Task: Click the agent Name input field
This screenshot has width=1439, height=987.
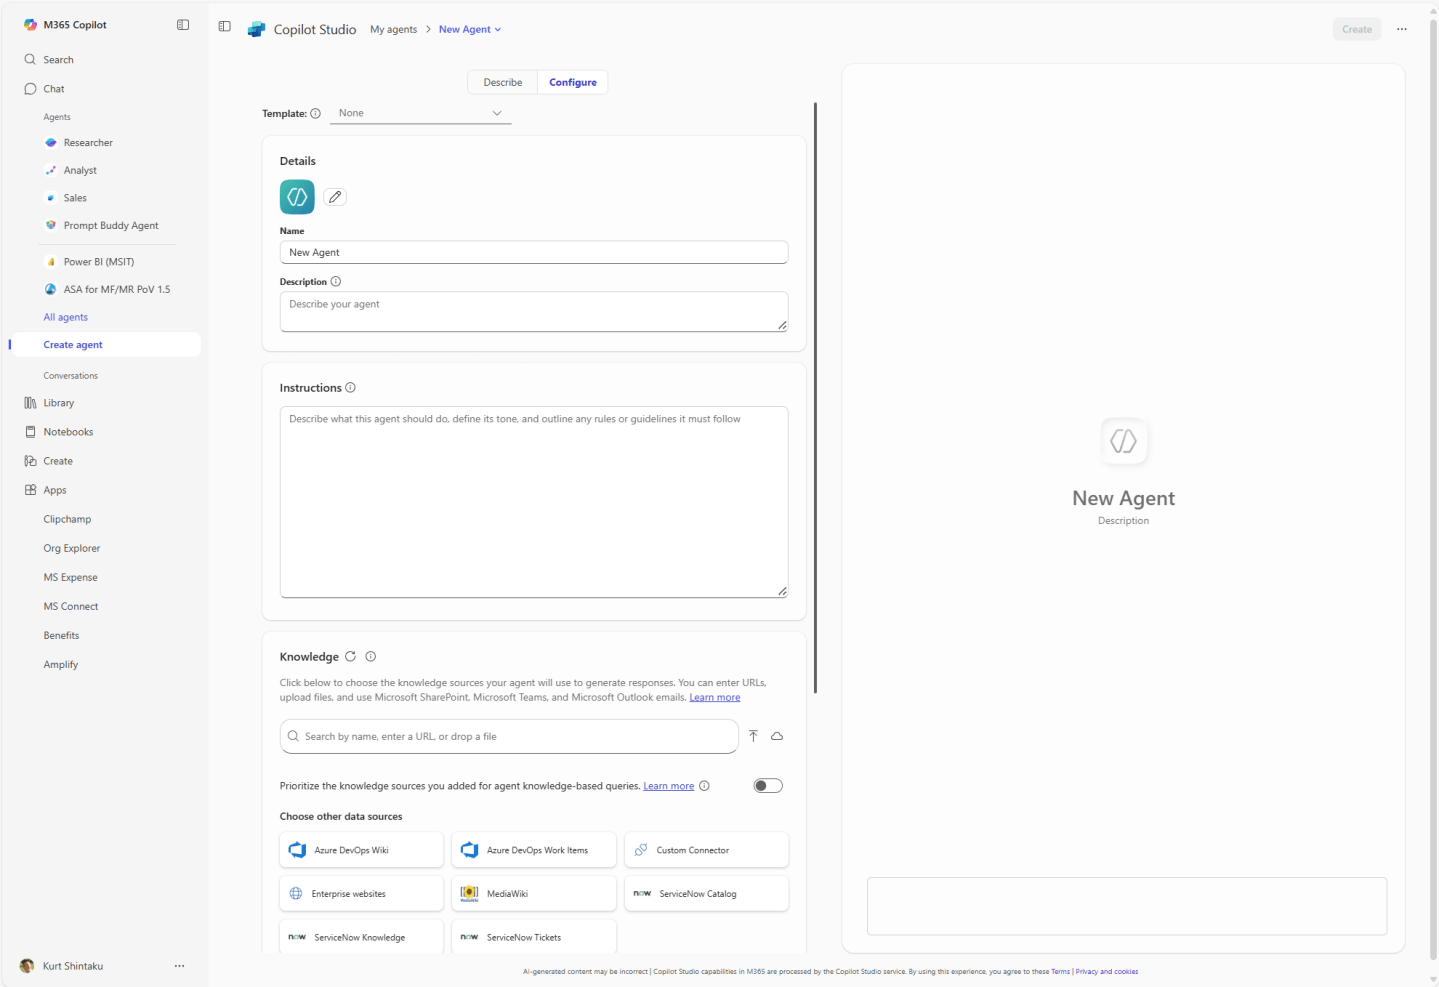Action: (x=533, y=252)
